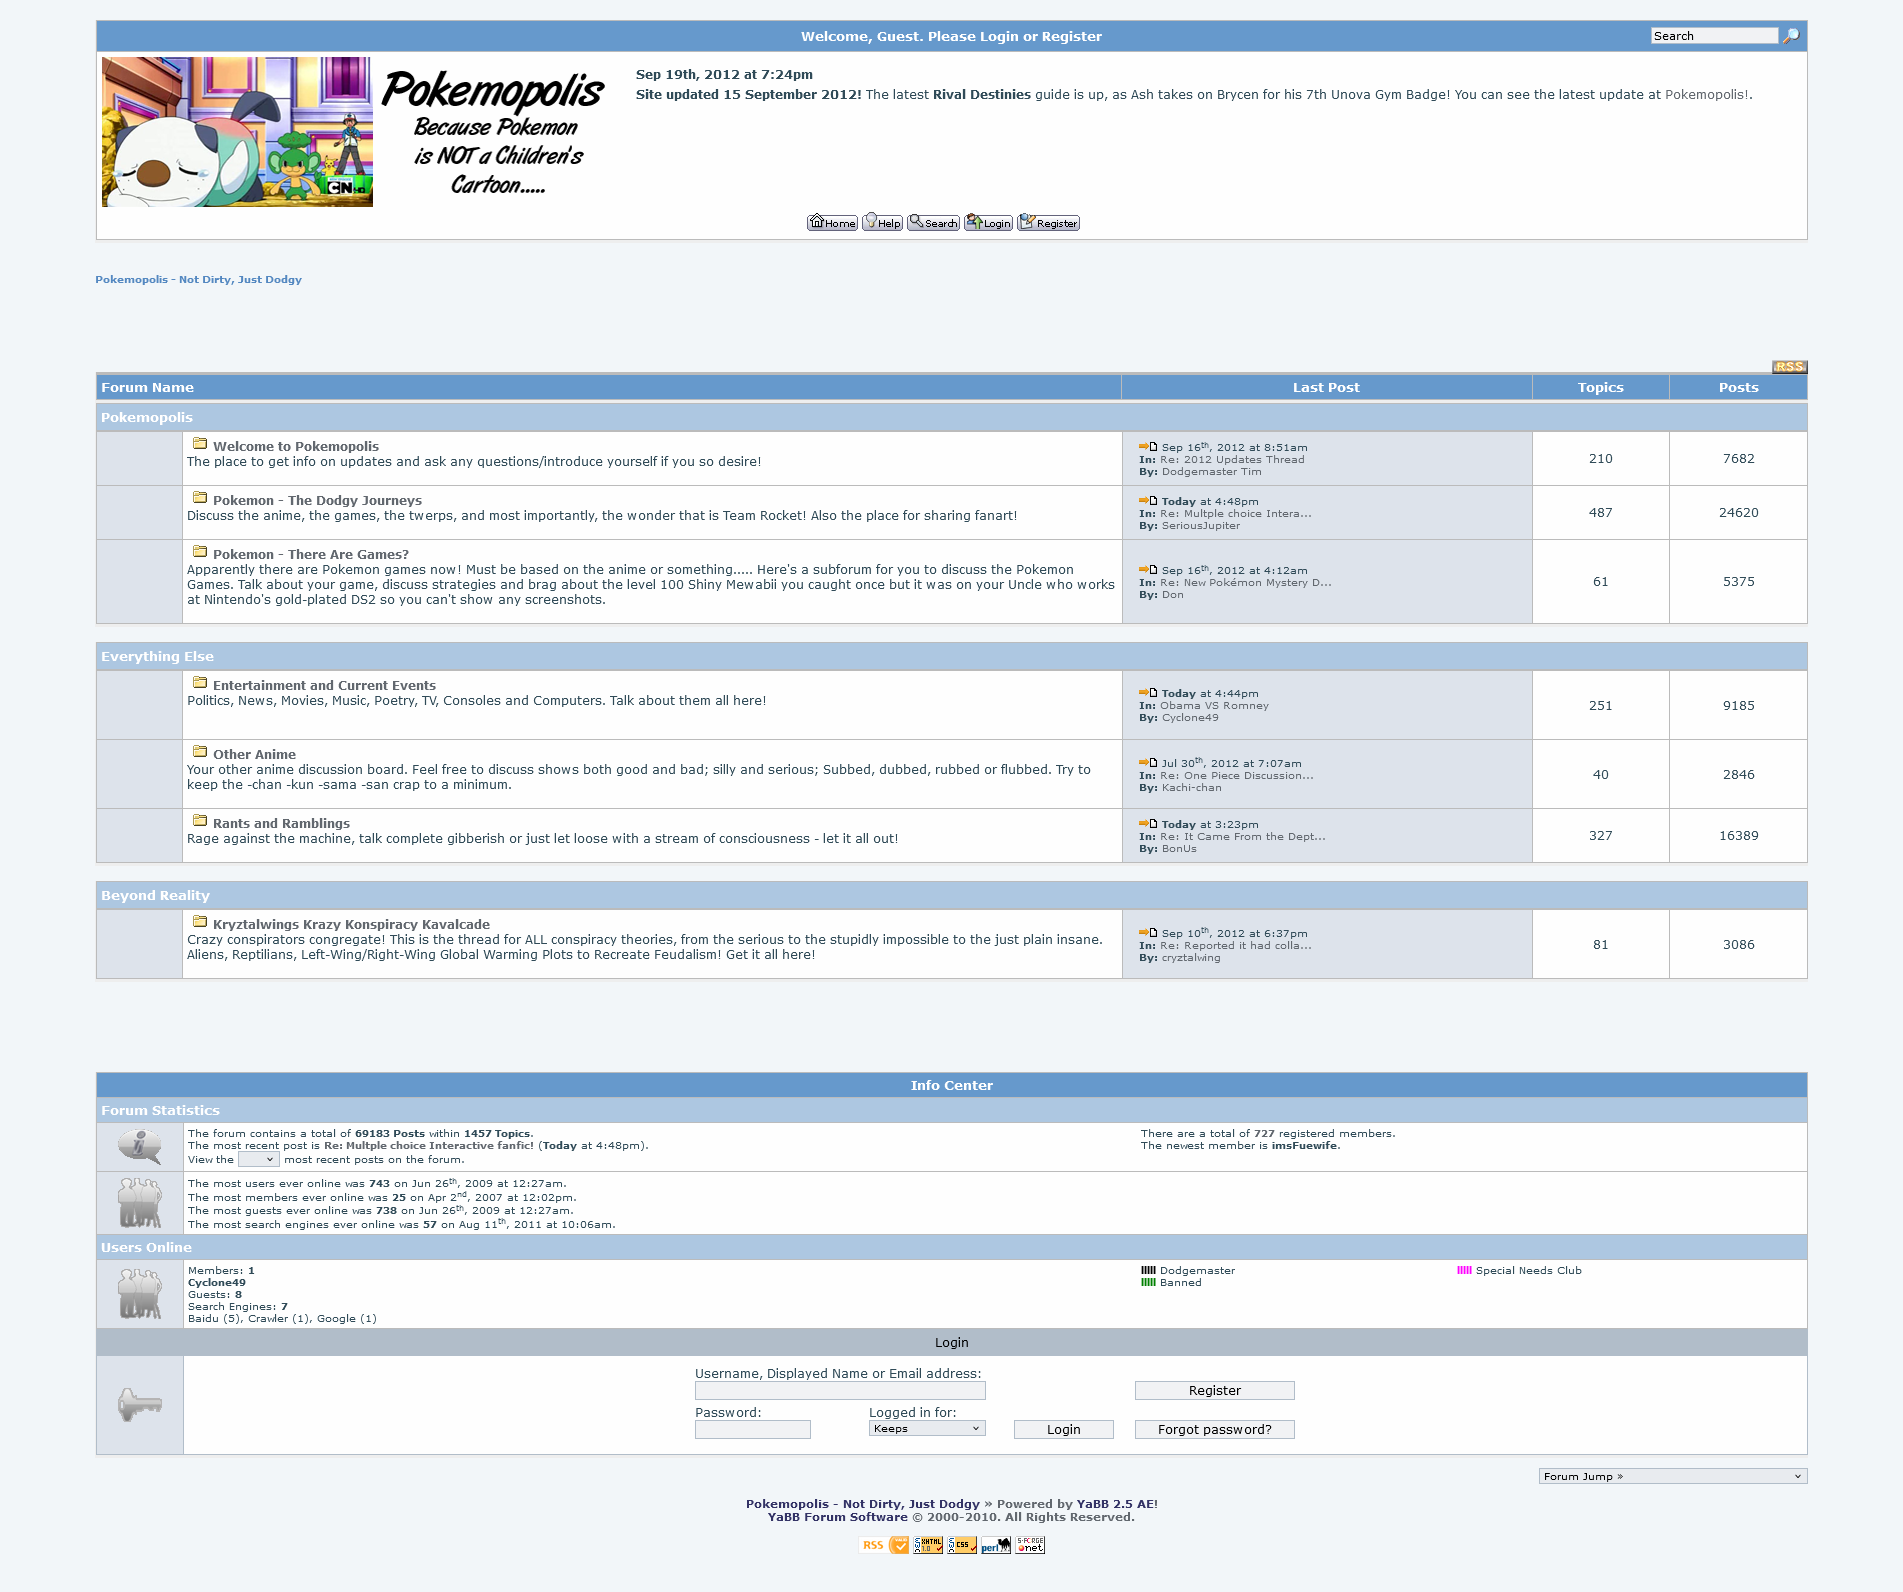This screenshot has height=1592, width=1903.
Task: Open the YaBB 2.5 AE footer link
Action: click(1116, 1504)
